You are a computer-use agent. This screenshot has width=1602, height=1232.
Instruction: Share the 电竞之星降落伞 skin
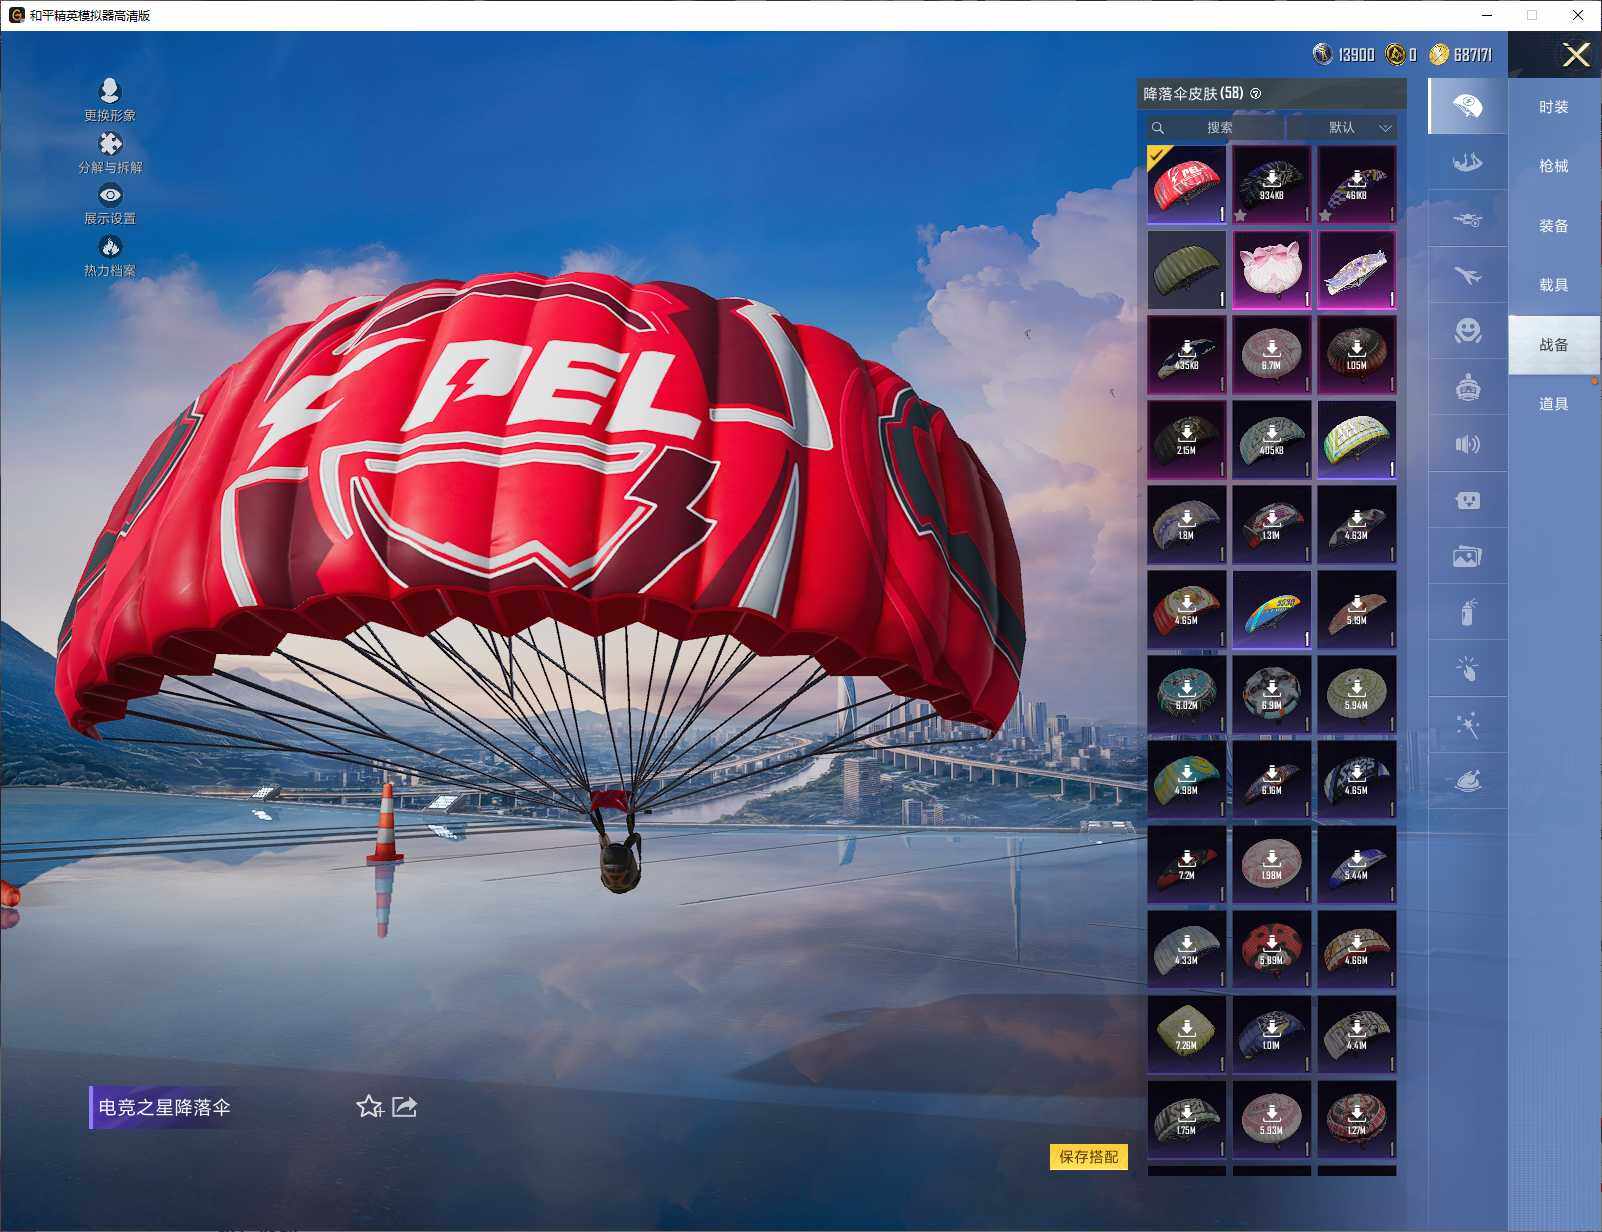click(404, 1106)
